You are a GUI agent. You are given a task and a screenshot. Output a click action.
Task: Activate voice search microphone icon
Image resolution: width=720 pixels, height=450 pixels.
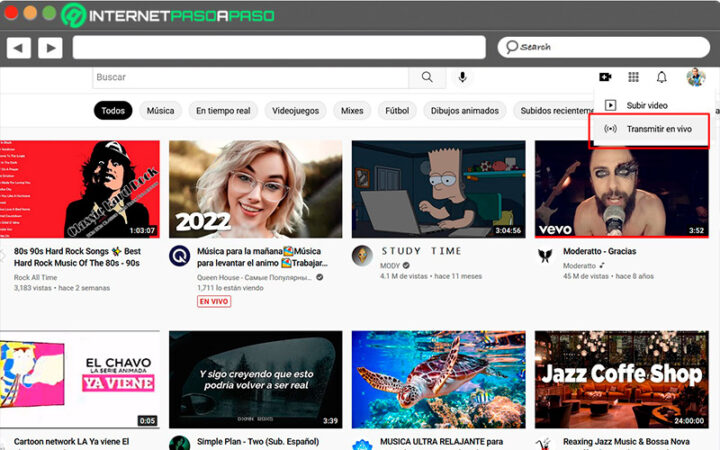(x=462, y=77)
